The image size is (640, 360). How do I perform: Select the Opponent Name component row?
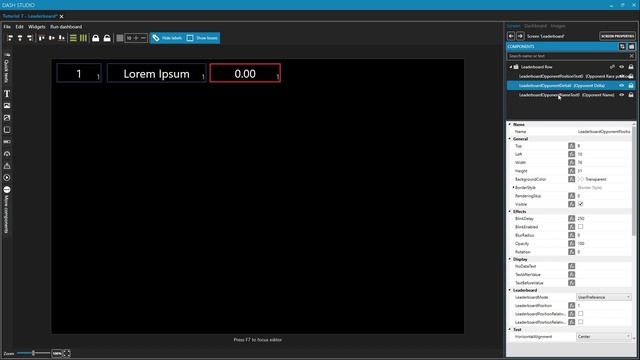pos(571,95)
